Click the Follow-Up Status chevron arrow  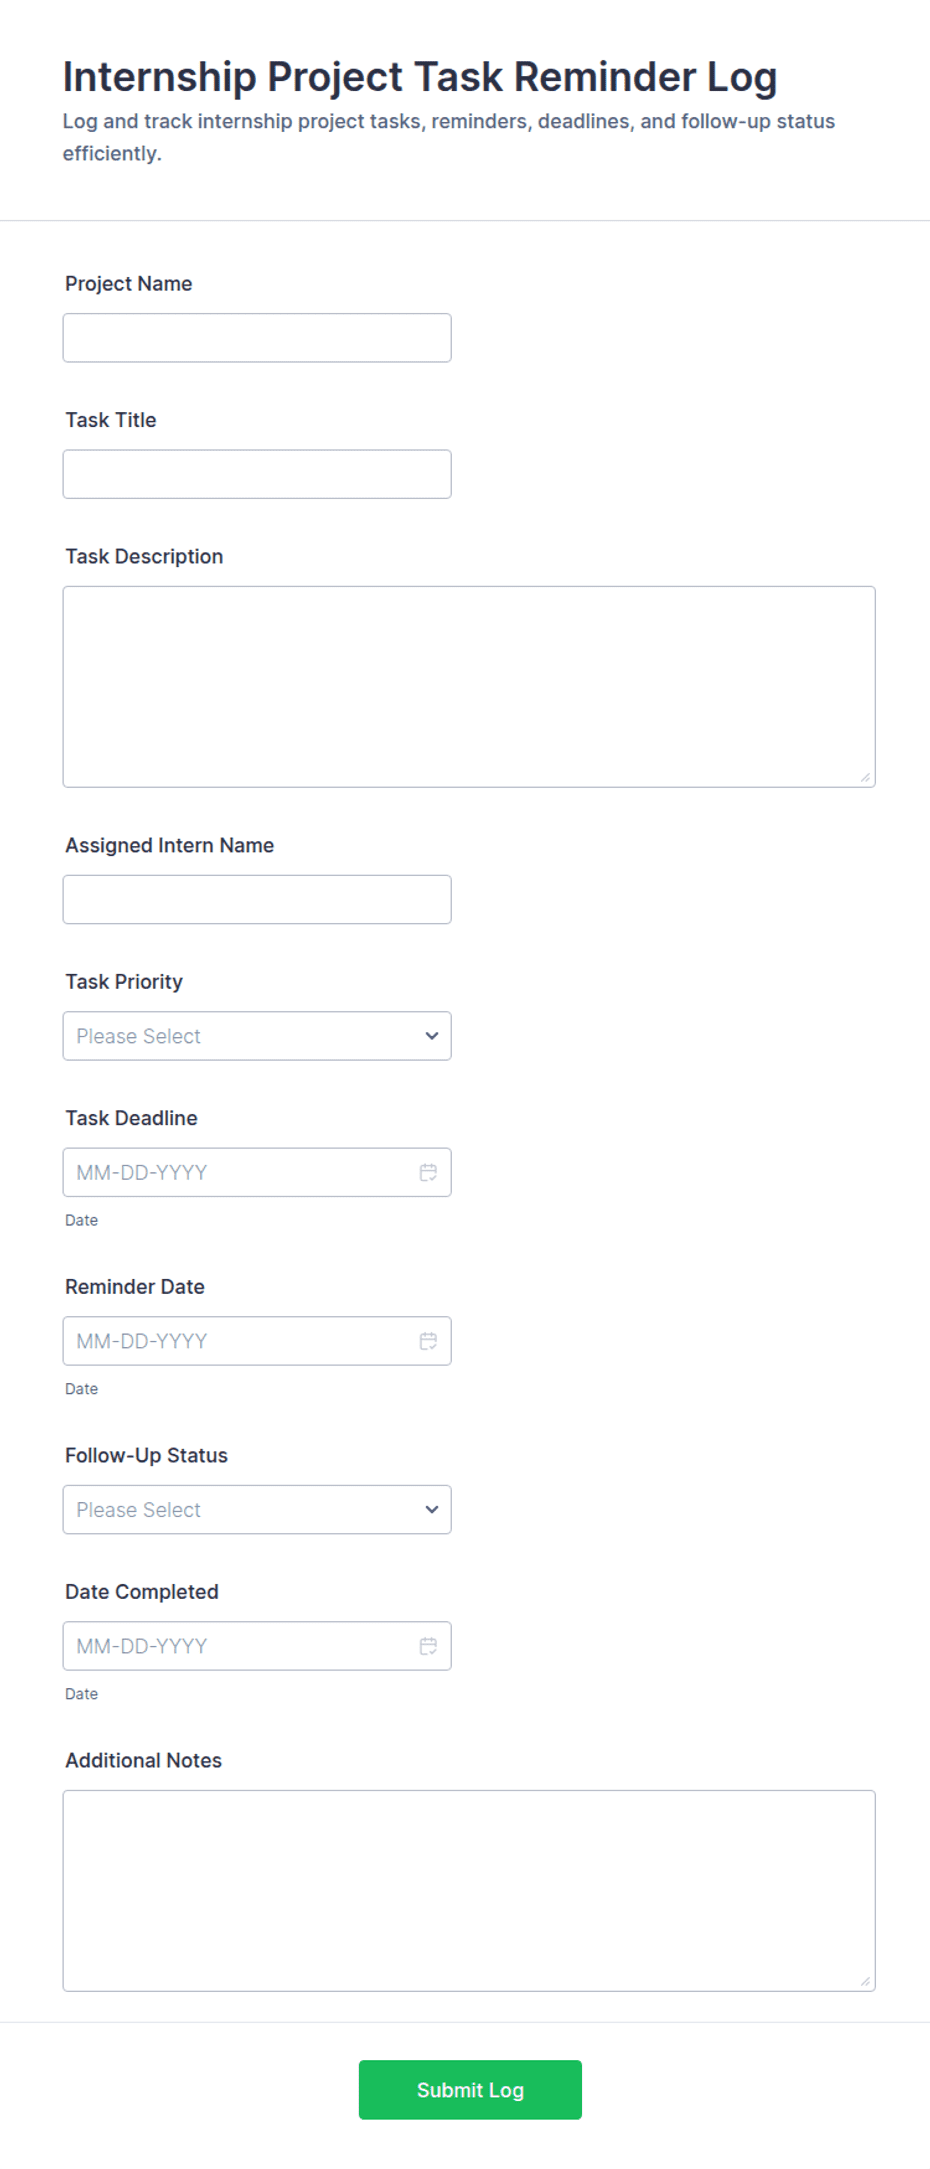(432, 1510)
